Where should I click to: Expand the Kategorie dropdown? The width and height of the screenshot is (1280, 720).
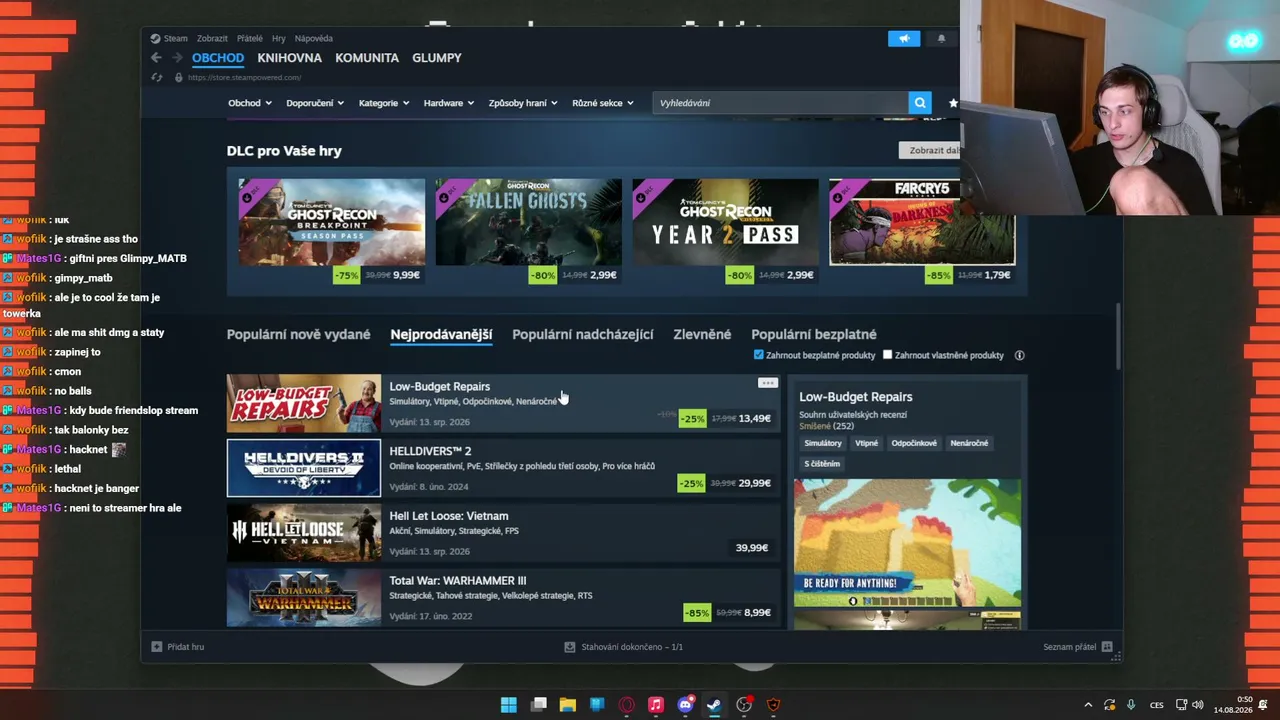[384, 103]
